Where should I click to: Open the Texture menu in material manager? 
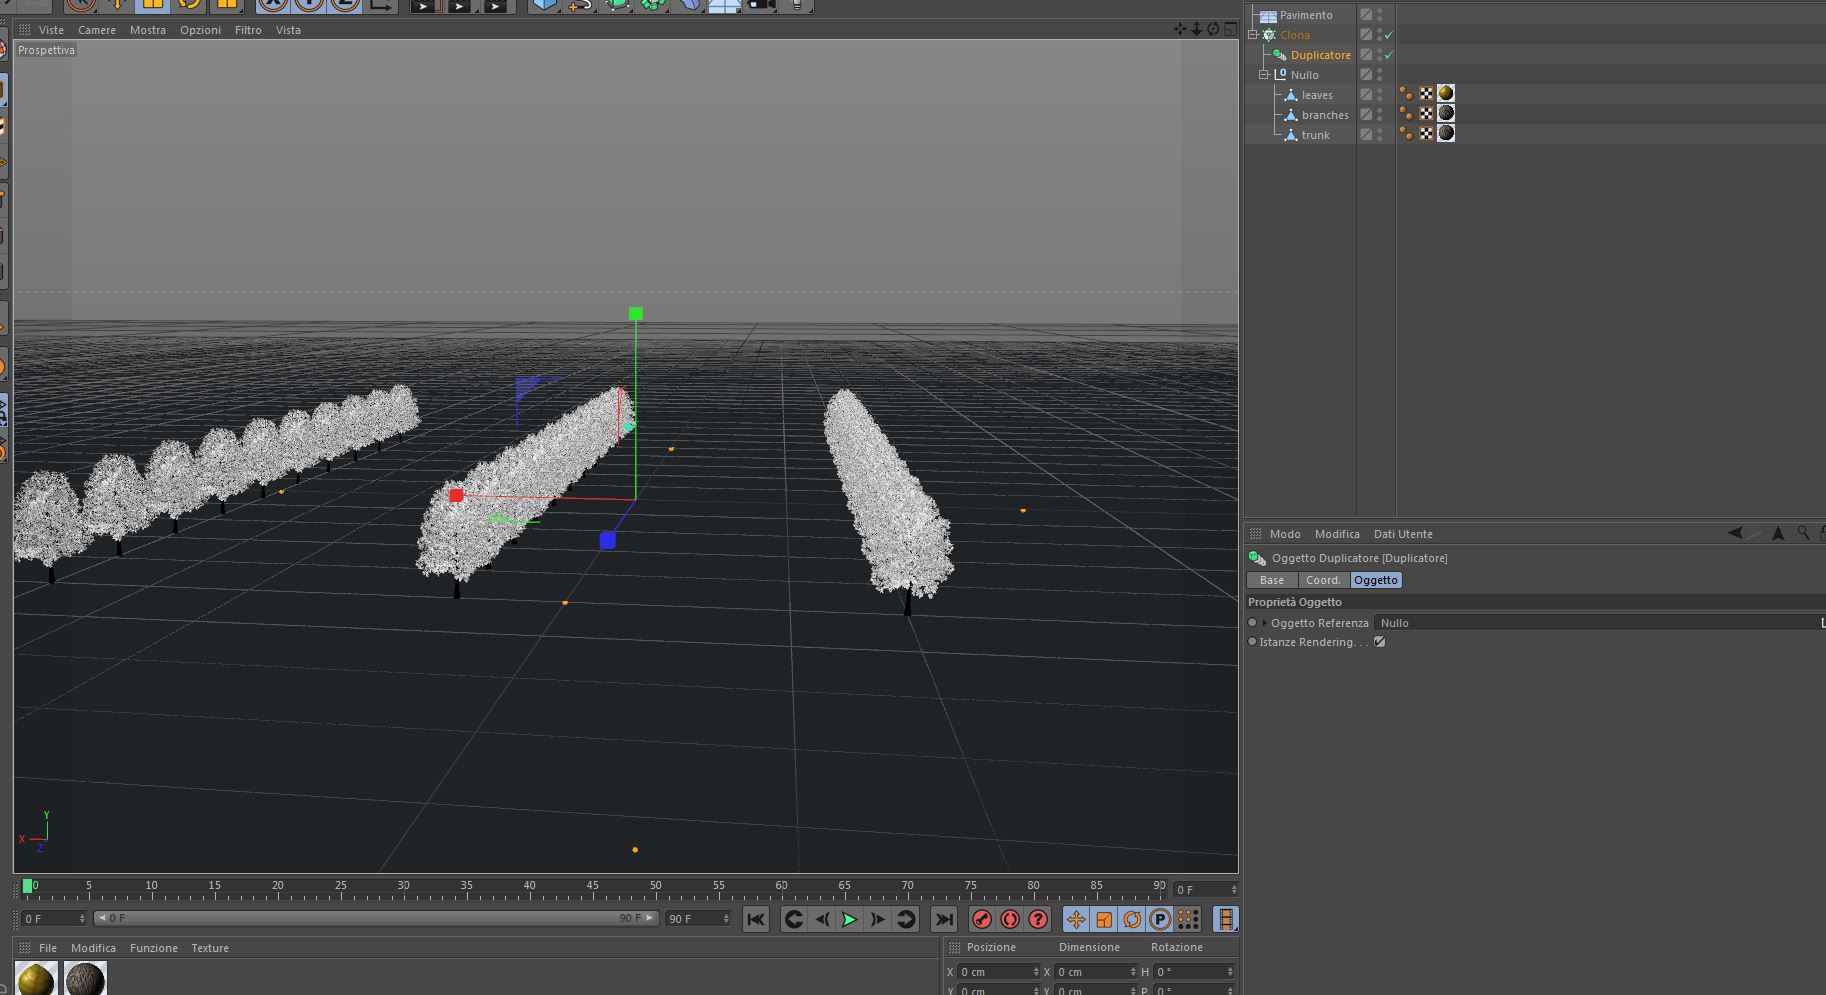point(210,948)
